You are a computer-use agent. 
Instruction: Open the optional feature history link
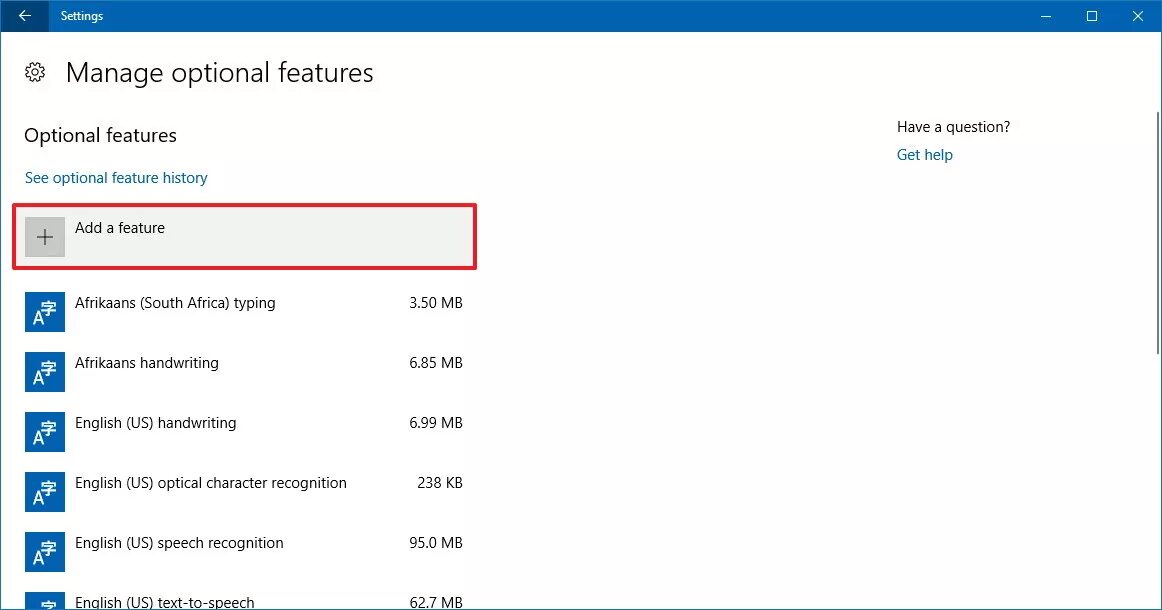116,178
